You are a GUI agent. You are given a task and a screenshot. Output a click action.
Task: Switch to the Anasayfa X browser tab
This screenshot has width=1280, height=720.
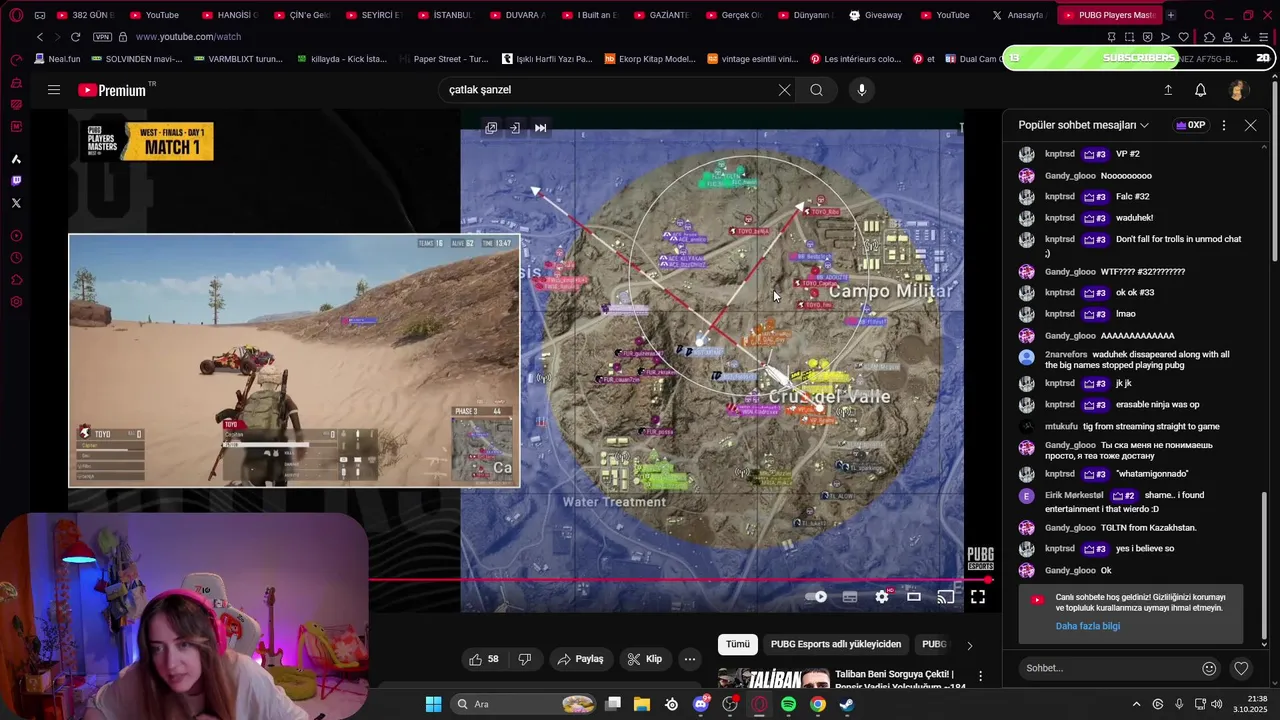1018,15
